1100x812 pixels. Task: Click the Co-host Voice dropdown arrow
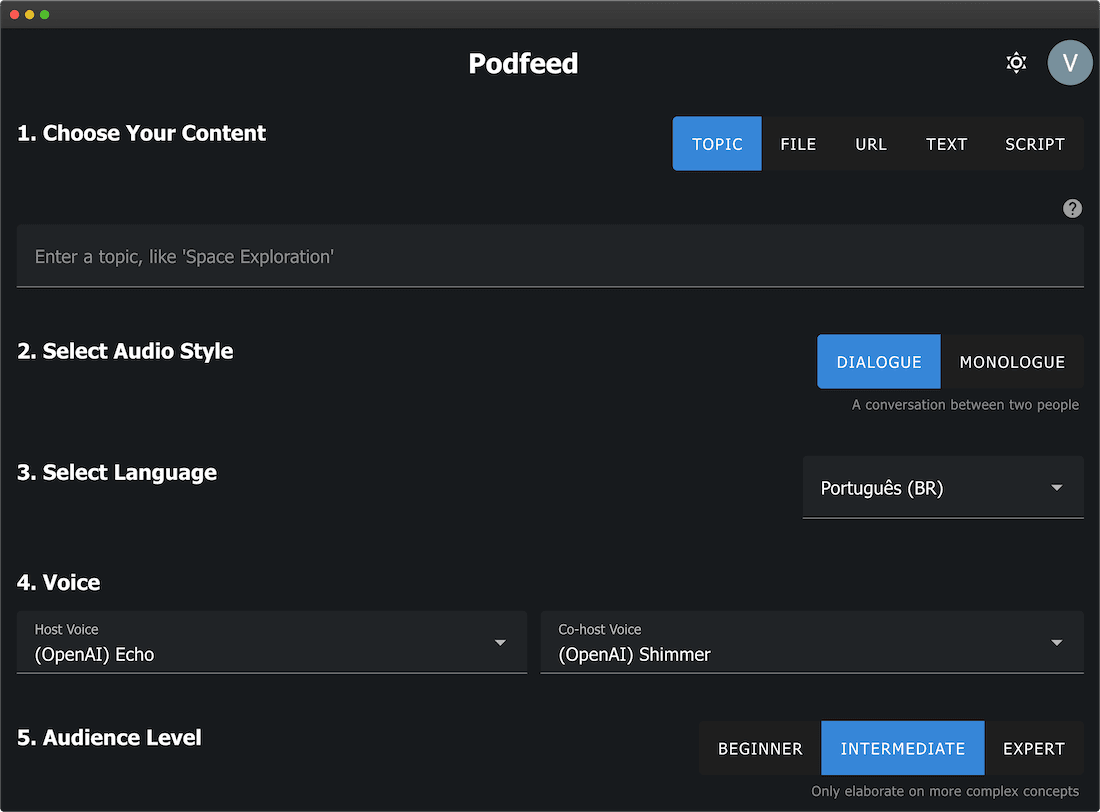(x=1056, y=643)
